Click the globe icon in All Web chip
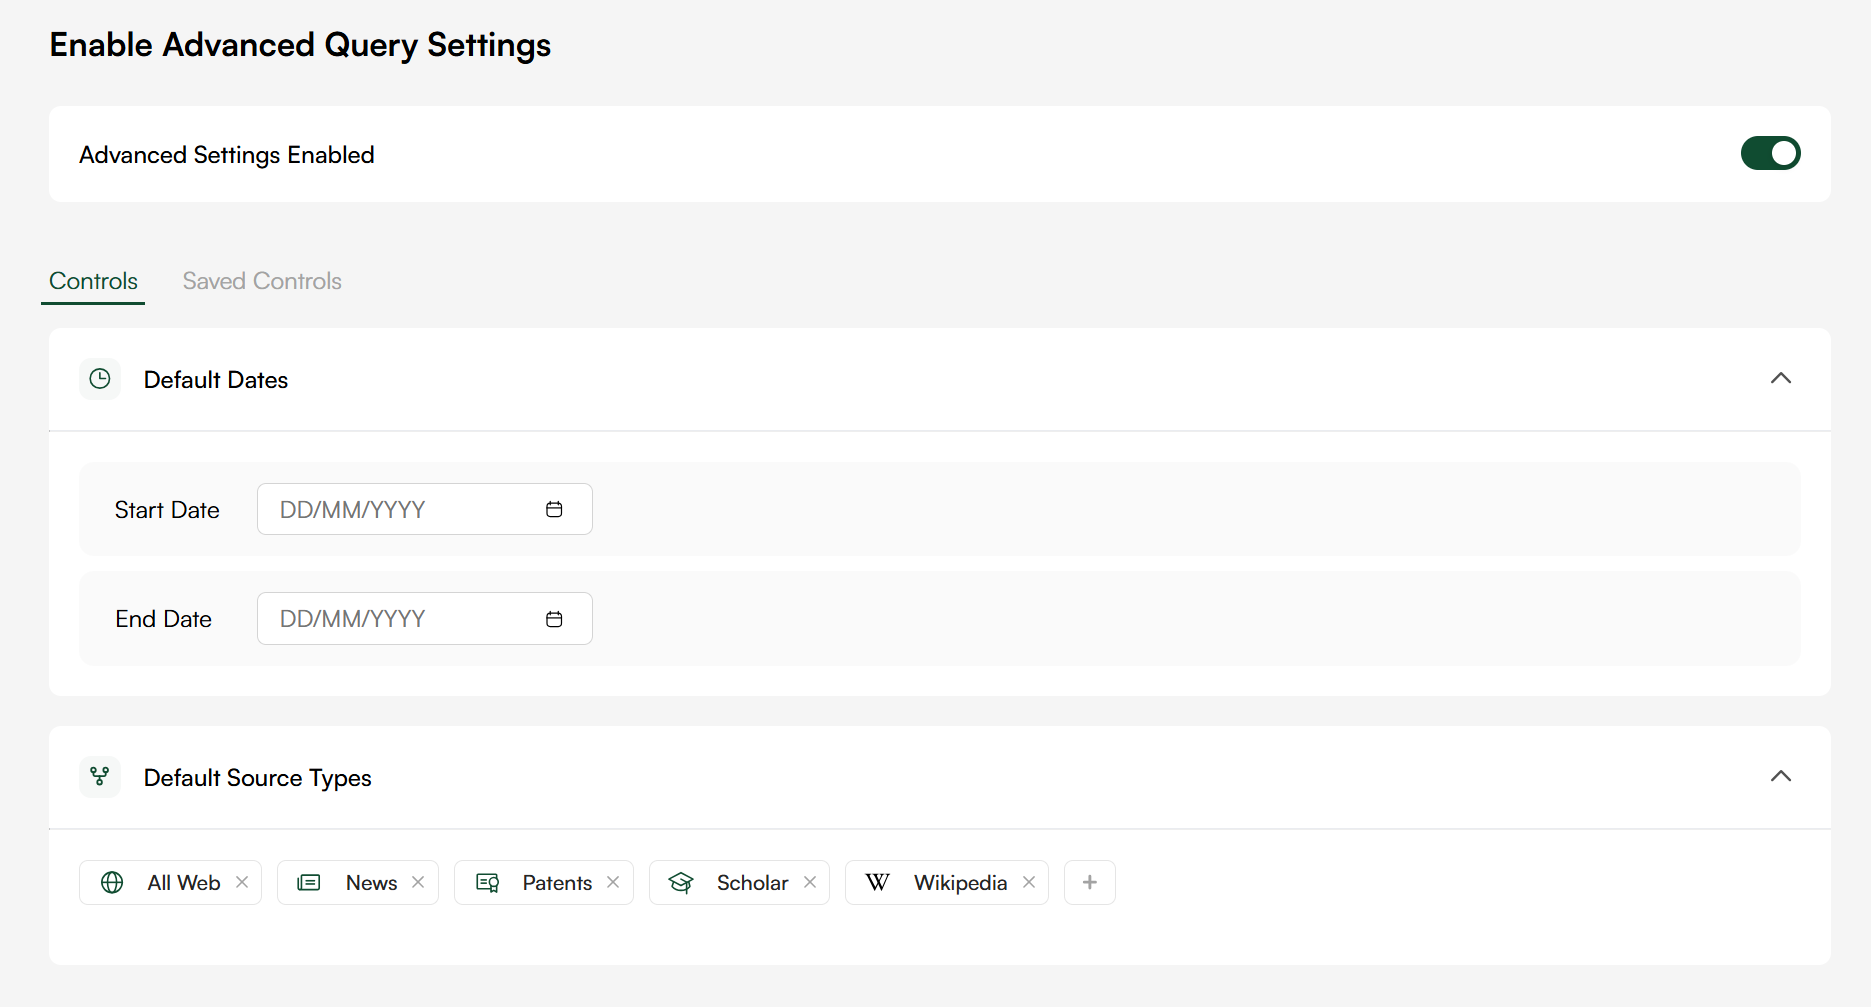The image size is (1871, 1007). [112, 882]
